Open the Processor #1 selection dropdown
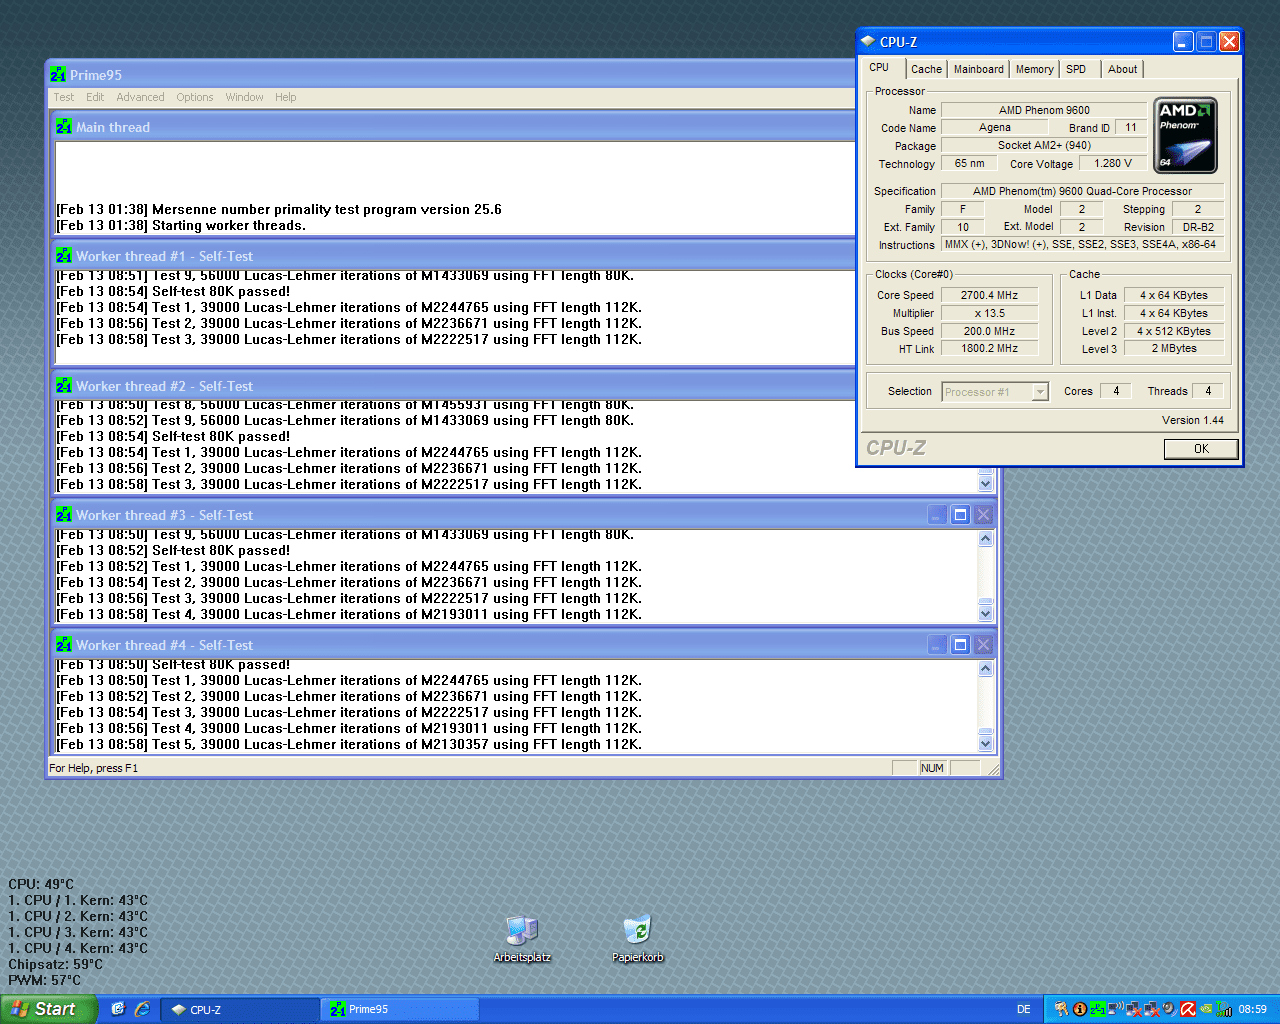 pos(995,392)
